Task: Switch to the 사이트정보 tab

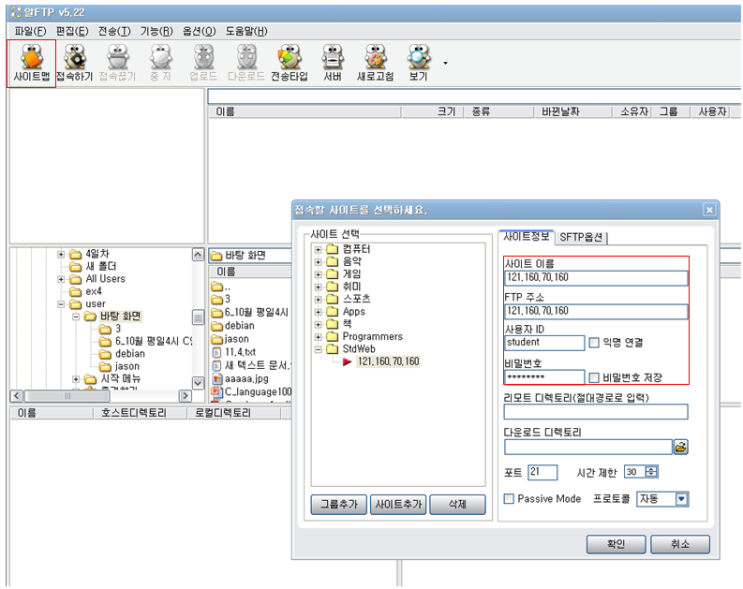Action: pos(526,236)
